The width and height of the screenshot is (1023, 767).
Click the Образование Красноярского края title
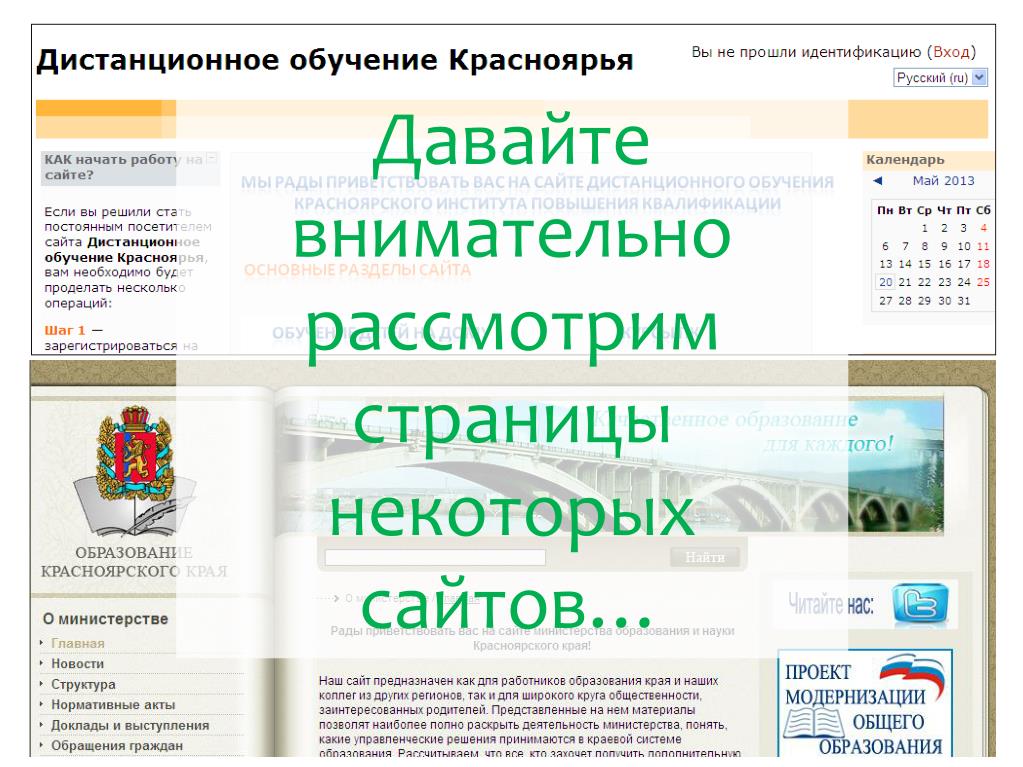pos(134,562)
